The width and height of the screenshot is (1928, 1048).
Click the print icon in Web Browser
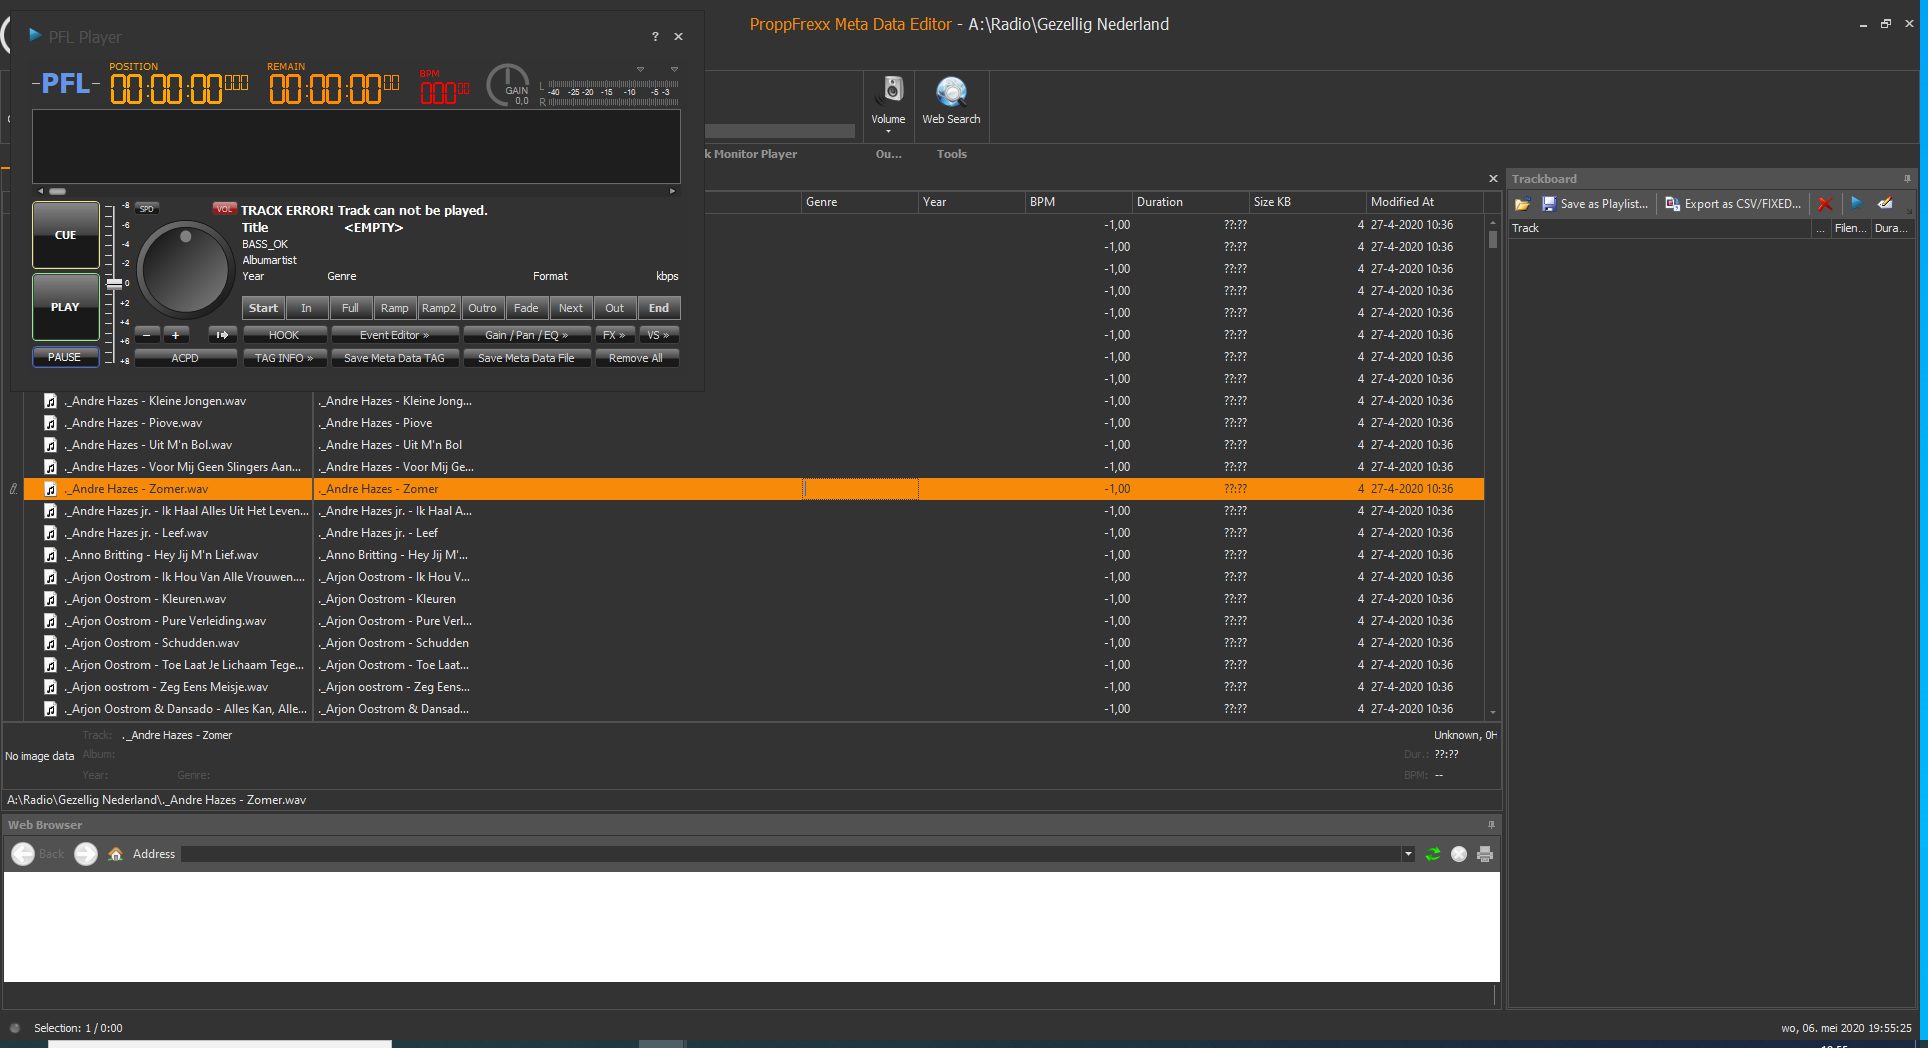click(1485, 854)
